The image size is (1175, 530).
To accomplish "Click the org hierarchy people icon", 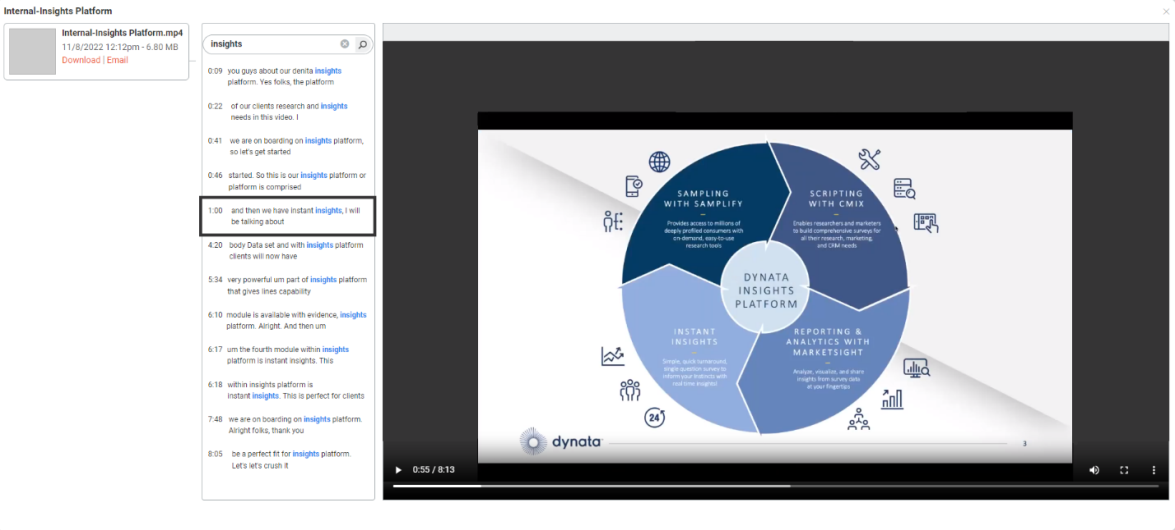I will click(859, 420).
